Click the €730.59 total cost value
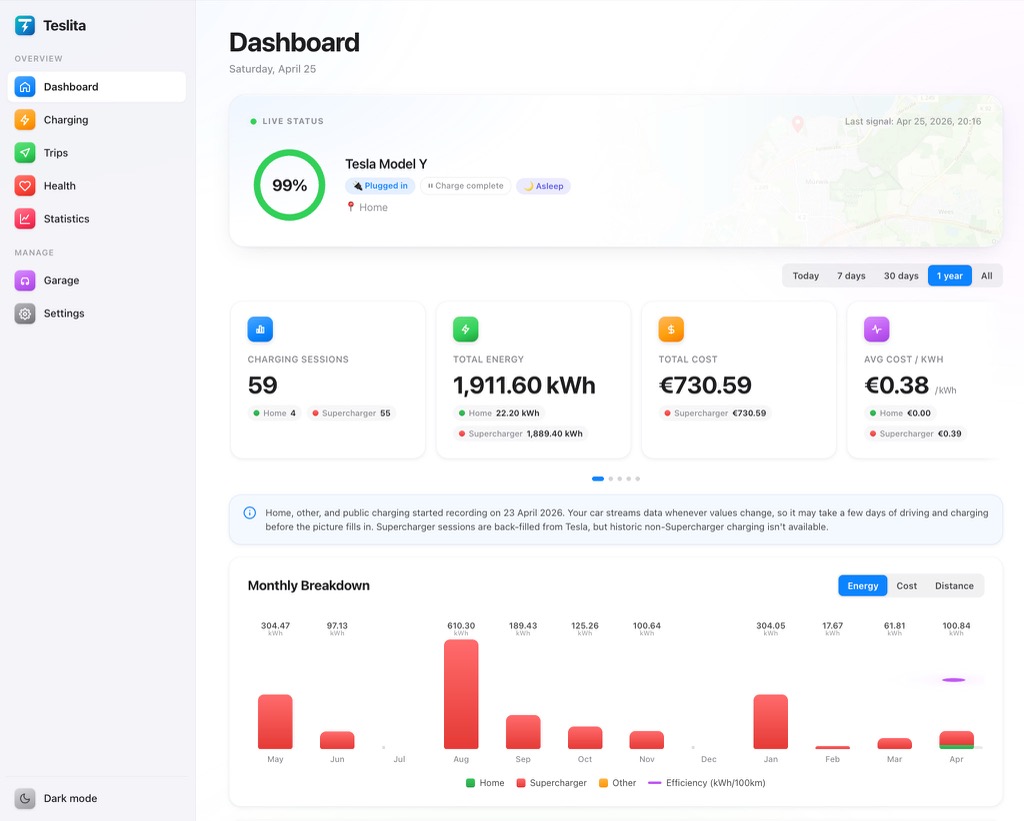The image size is (1024, 821). click(x=705, y=385)
